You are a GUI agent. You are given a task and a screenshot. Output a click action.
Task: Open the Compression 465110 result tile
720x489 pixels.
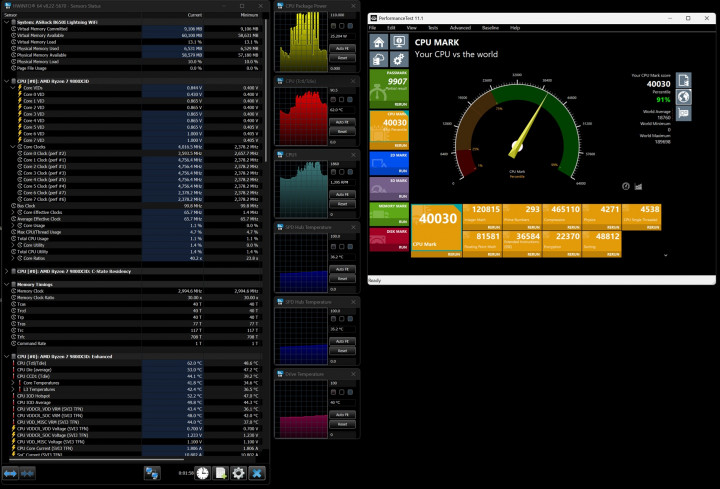[562, 217]
